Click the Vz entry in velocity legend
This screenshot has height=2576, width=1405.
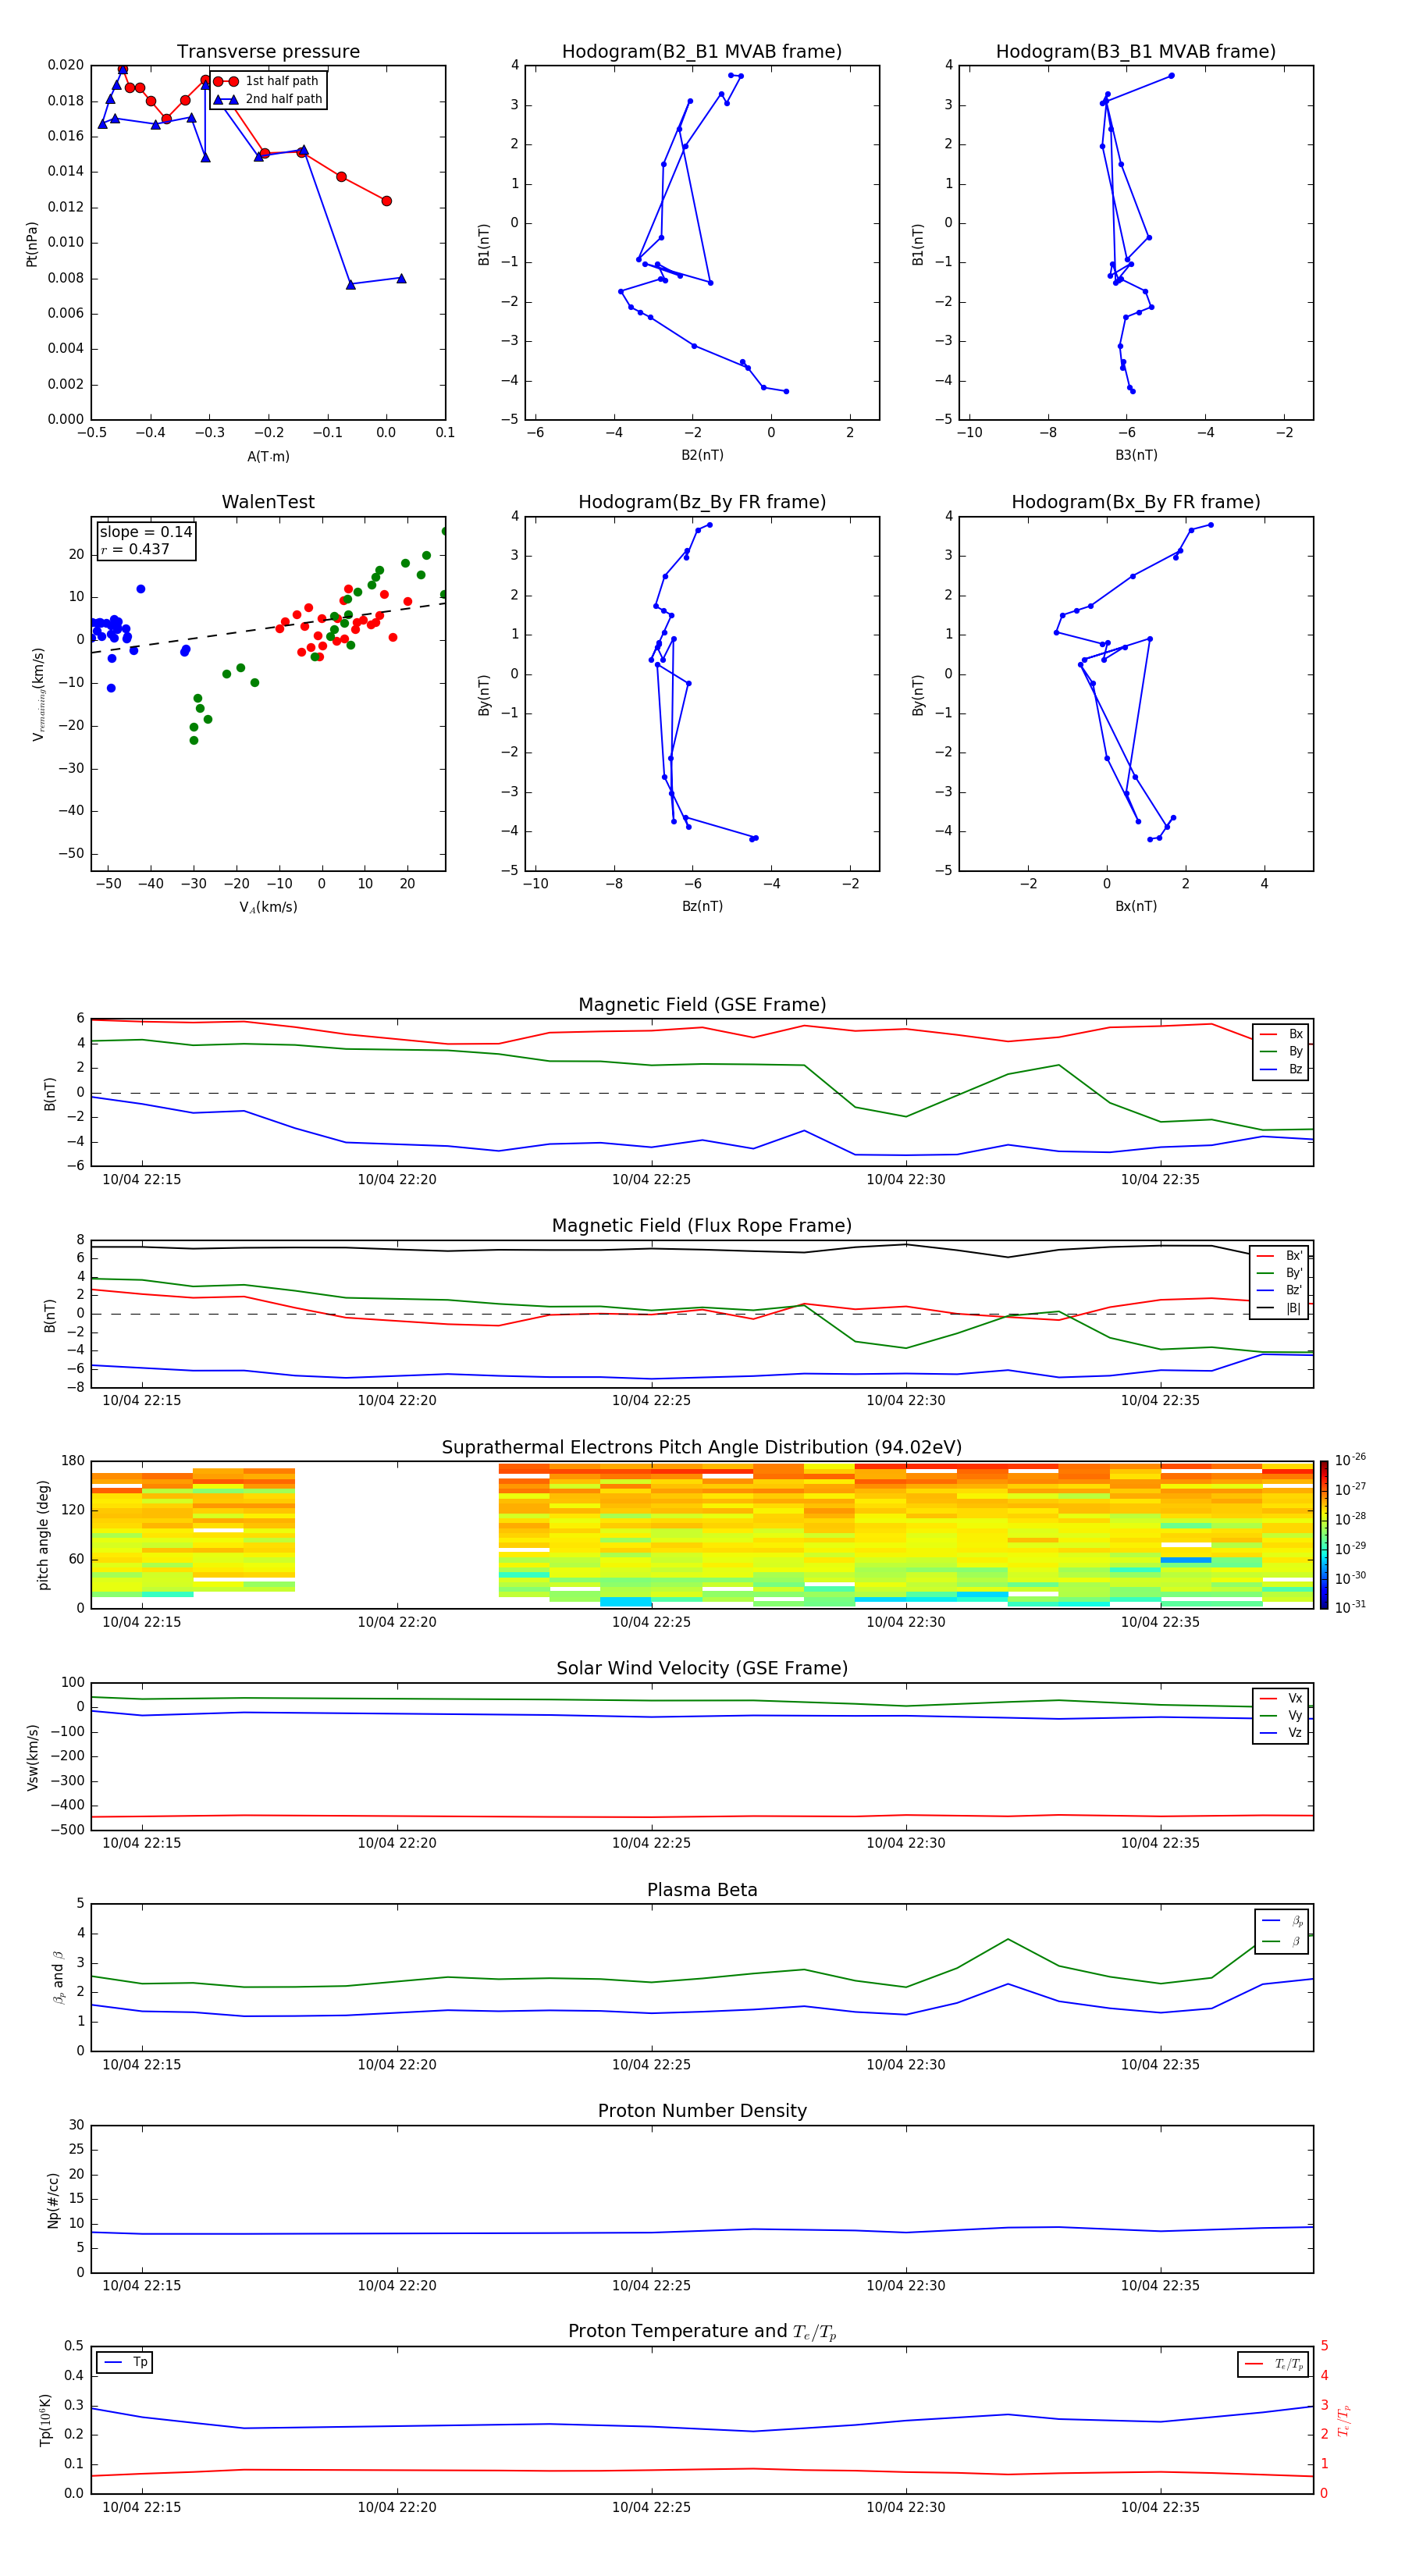coord(1281,1732)
